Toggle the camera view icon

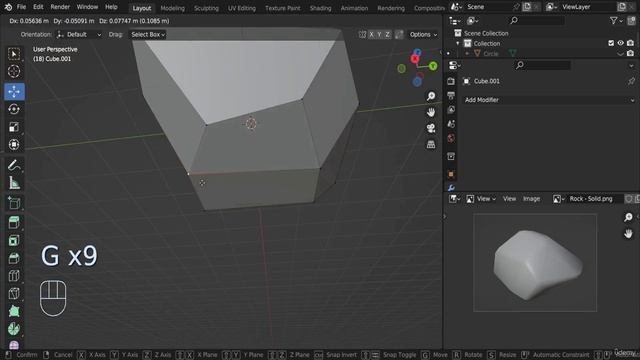tap(431, 128)
